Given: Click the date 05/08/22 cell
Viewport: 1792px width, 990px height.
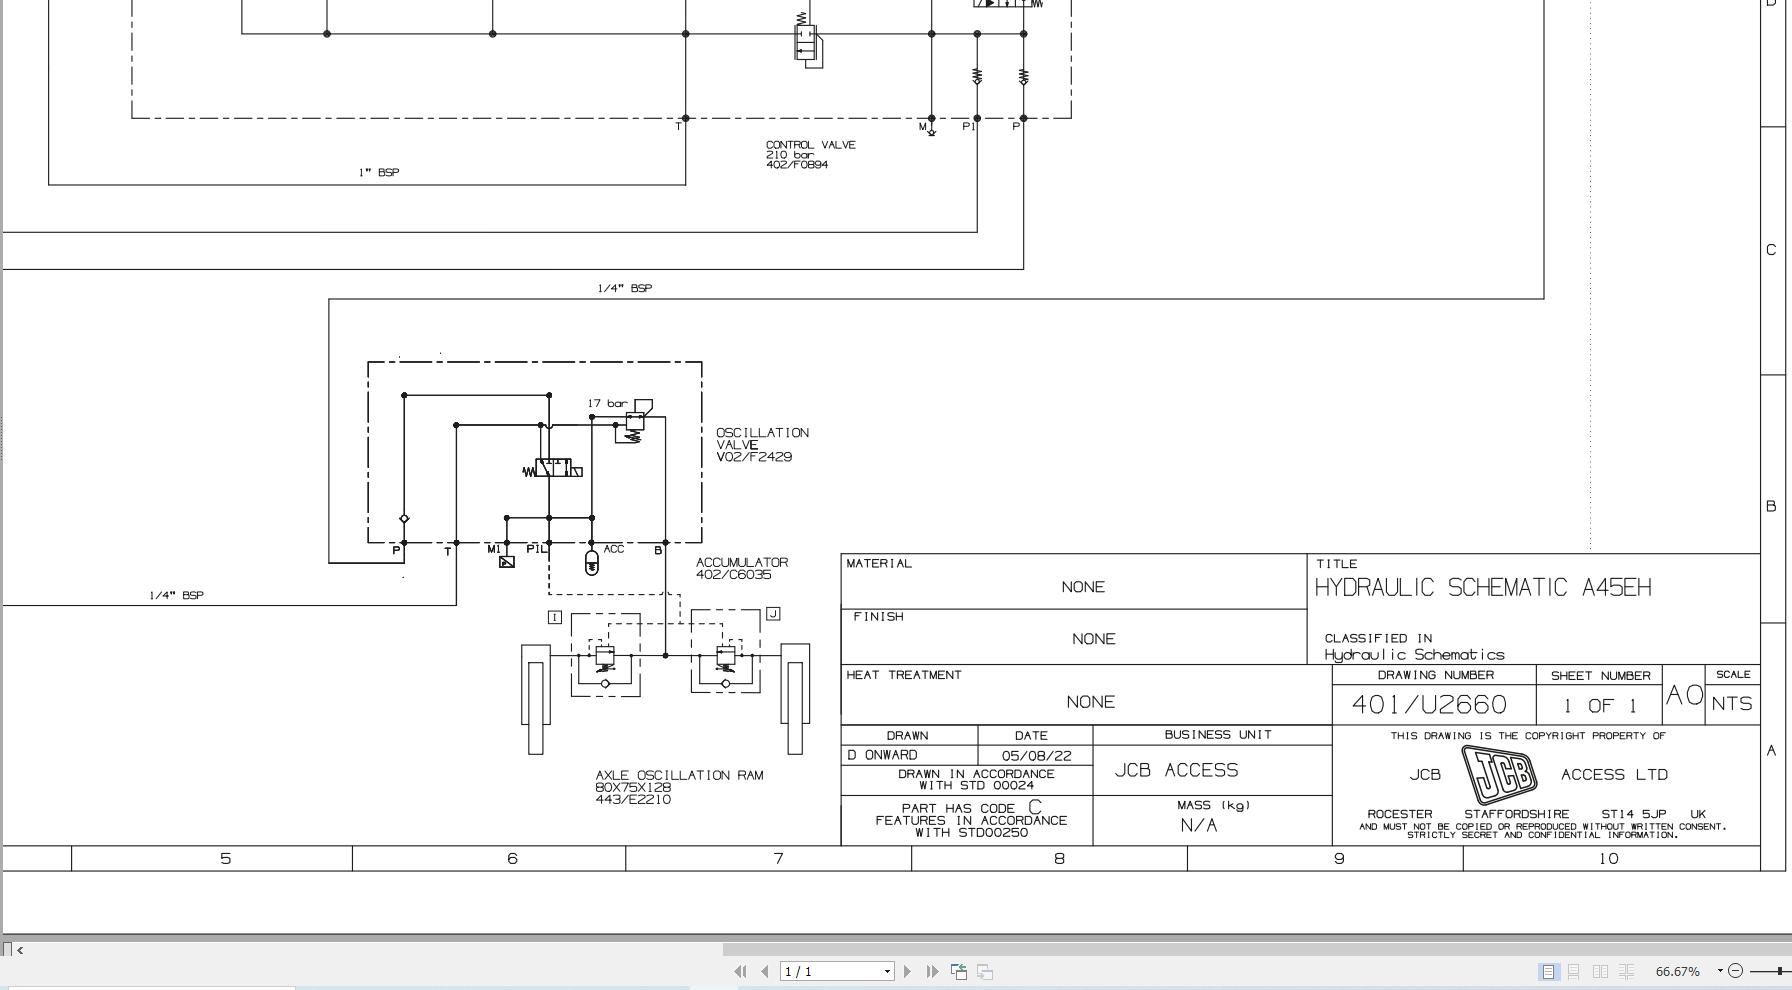Looking at the screenshot, I should coord(1036,756).
